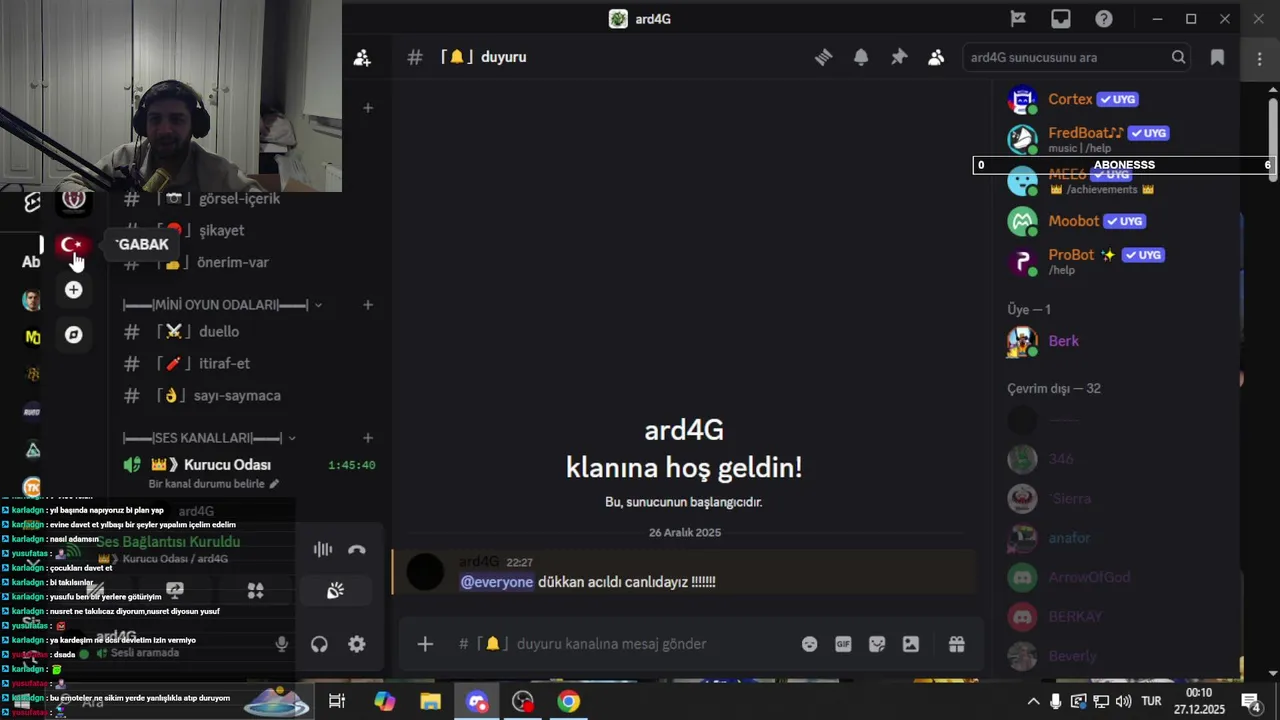Open the help question mark icon
This screenshot has width=1280, height=720.
[x=1104, y=18]
